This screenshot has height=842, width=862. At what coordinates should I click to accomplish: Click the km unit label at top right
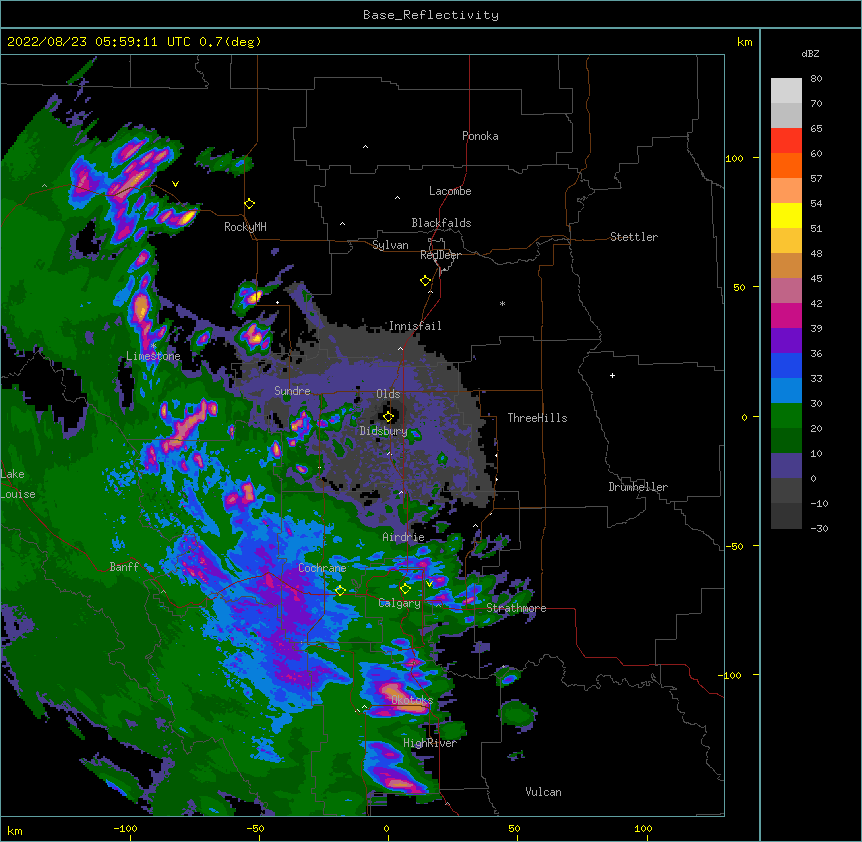click(x=744, y=42)
